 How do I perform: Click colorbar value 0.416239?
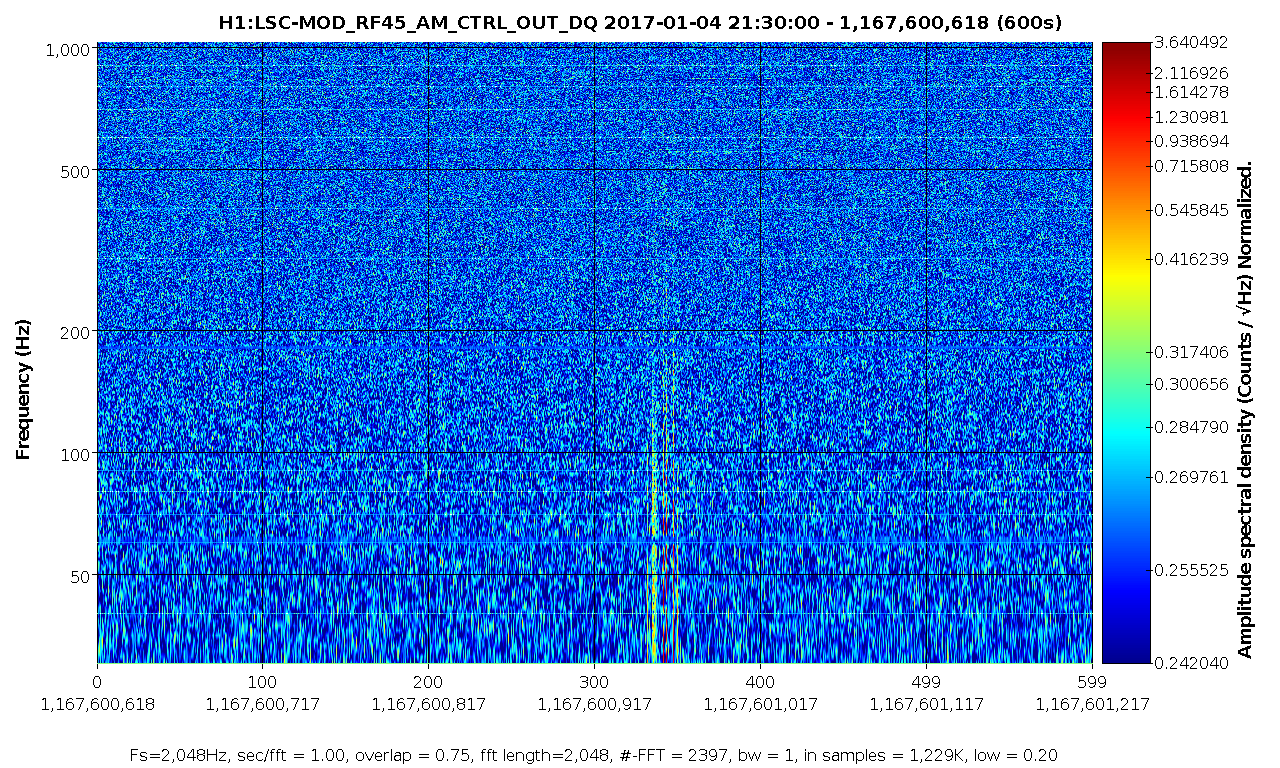click(x=1190, y=259)
